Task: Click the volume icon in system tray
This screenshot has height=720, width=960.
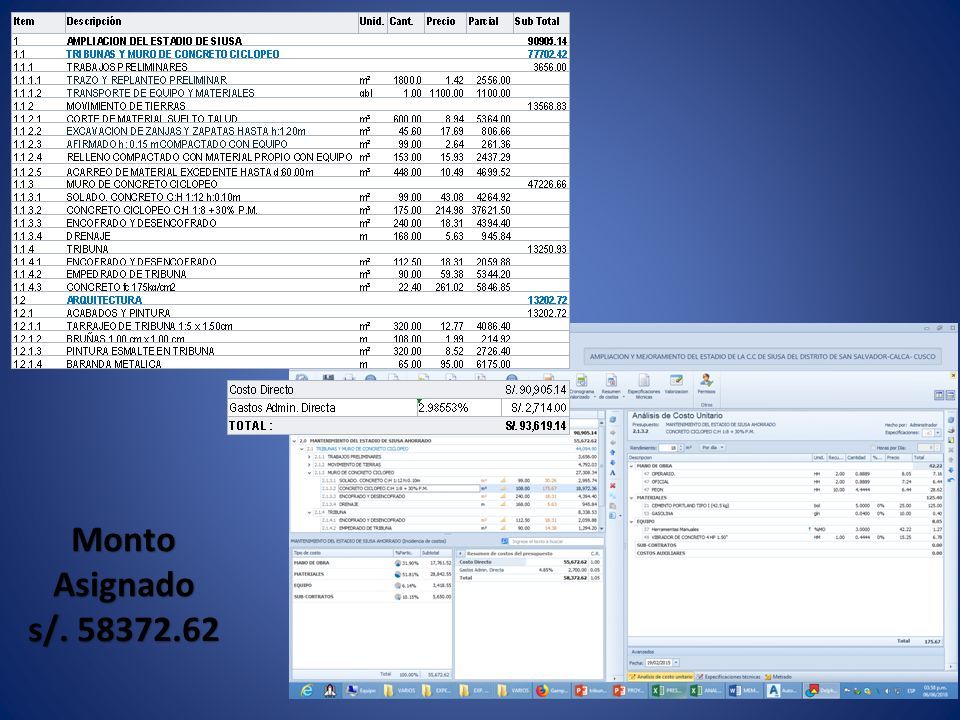Action: tap(888, 691)
